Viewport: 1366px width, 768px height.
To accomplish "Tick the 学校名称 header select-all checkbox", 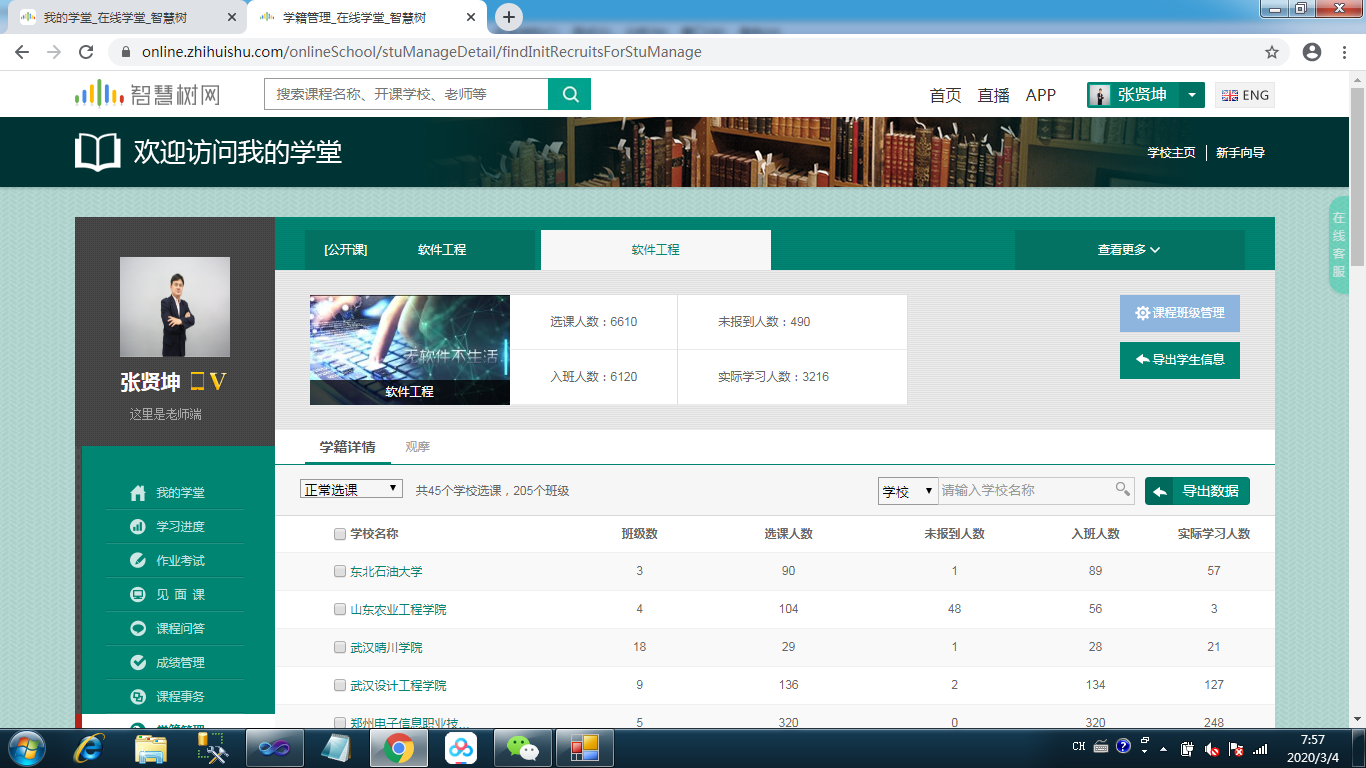I will (340, 534).
